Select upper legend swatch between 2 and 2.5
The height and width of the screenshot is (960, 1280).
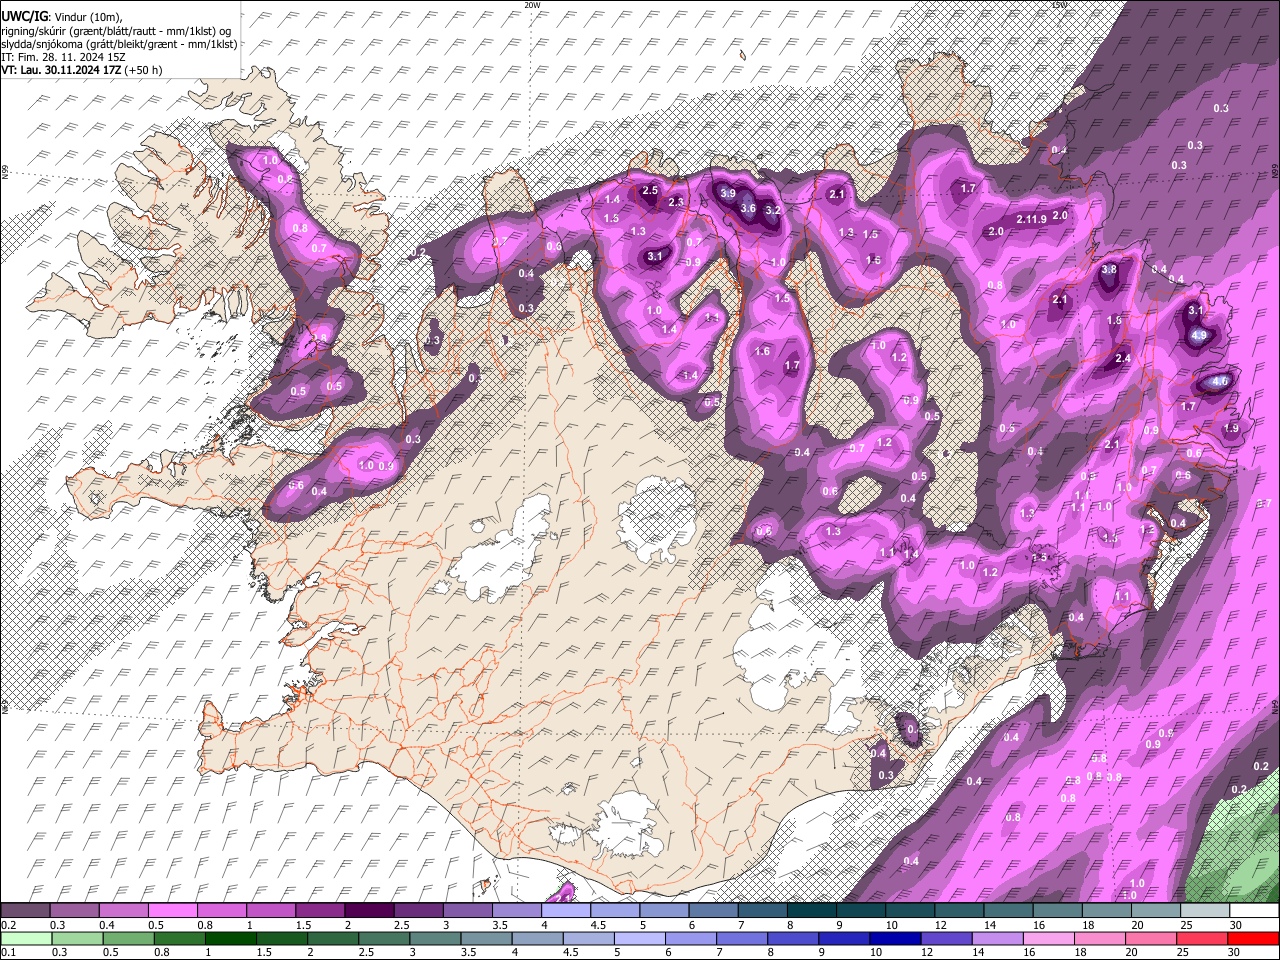pyautogui.click(x=369, y=910)
